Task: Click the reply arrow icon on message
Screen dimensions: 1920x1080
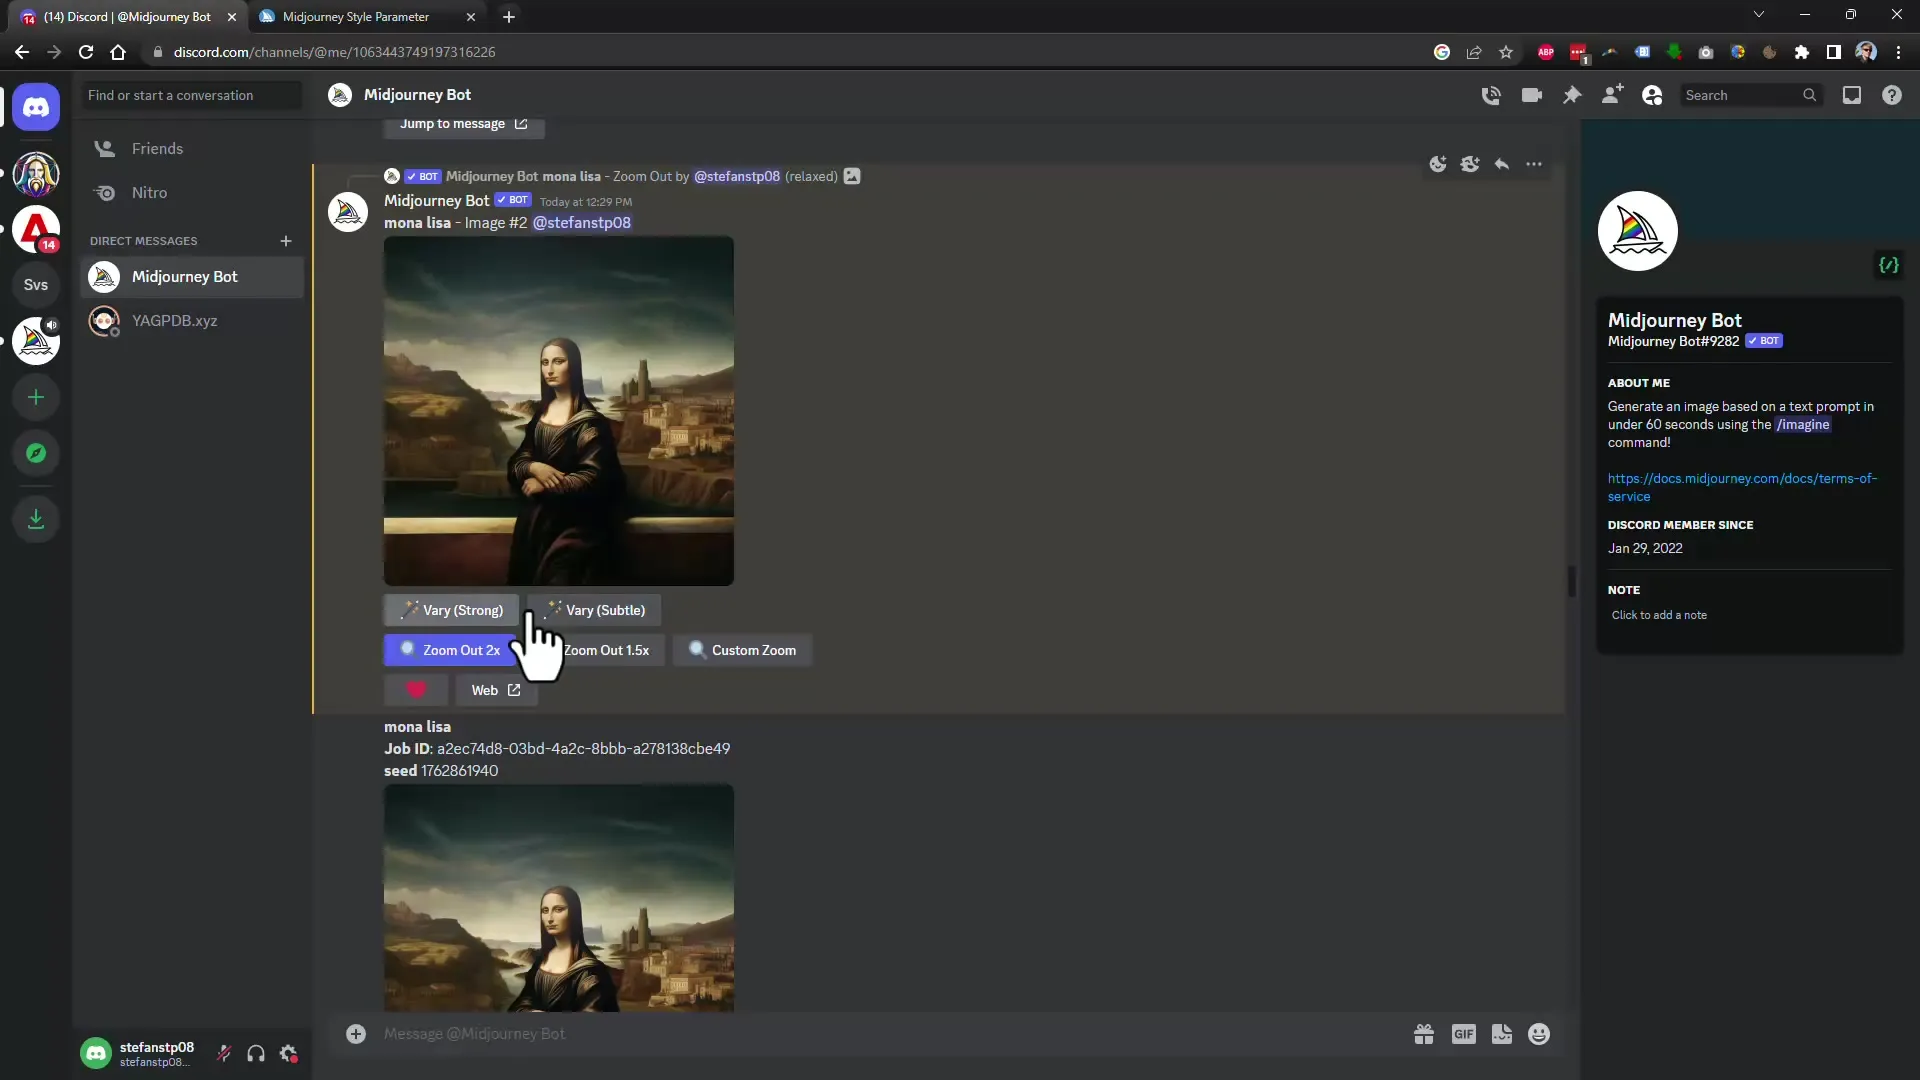Action: tap(1502, 164)
